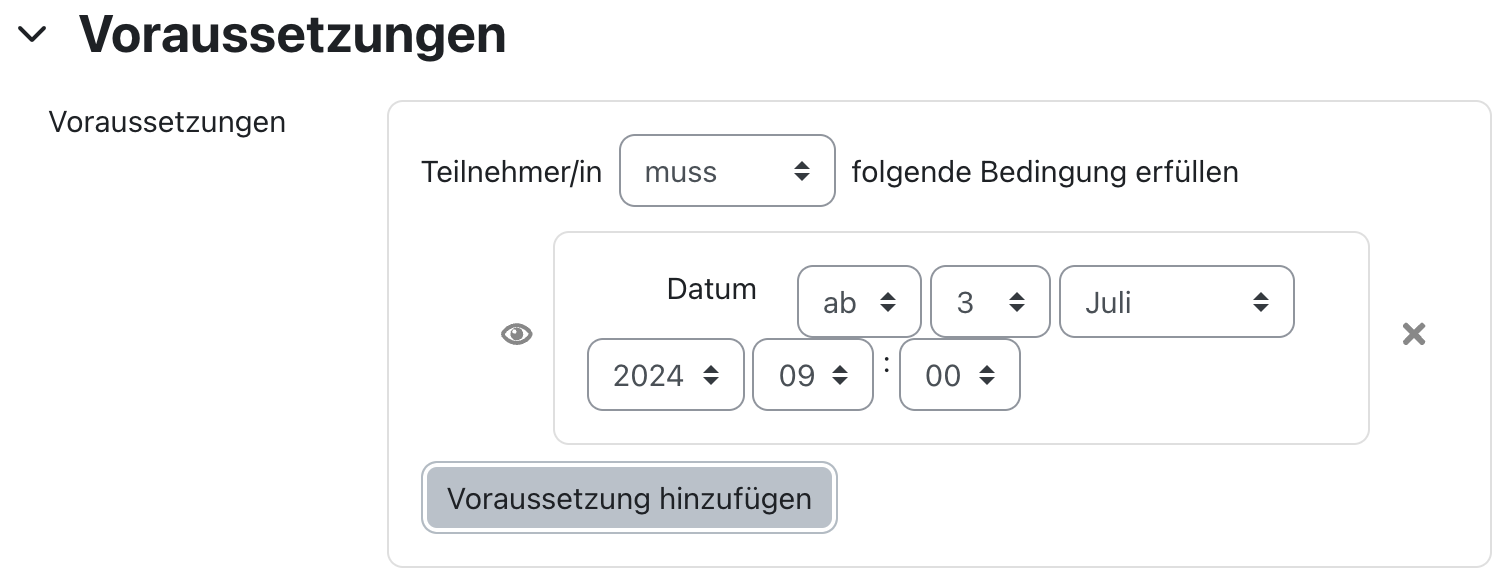This screenshot has height=586, width=1506.
Task: Click the up-down arrows on the month selector
Action: coord(1262,302)
